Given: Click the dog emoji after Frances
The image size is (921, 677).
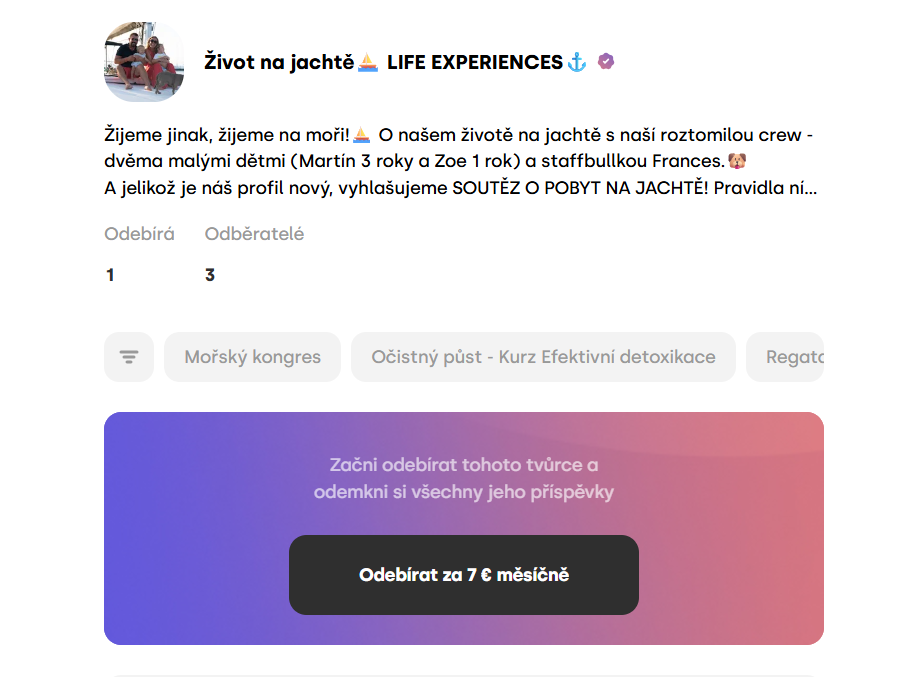Looking at the screenshot, I should point(737,160).
